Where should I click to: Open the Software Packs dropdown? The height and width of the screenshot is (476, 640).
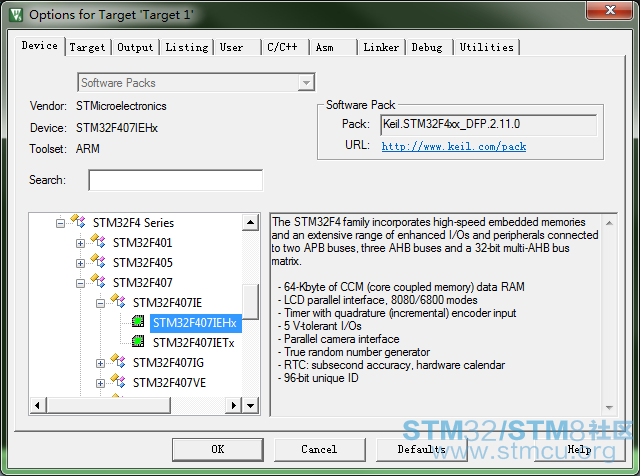coord(306,83)
